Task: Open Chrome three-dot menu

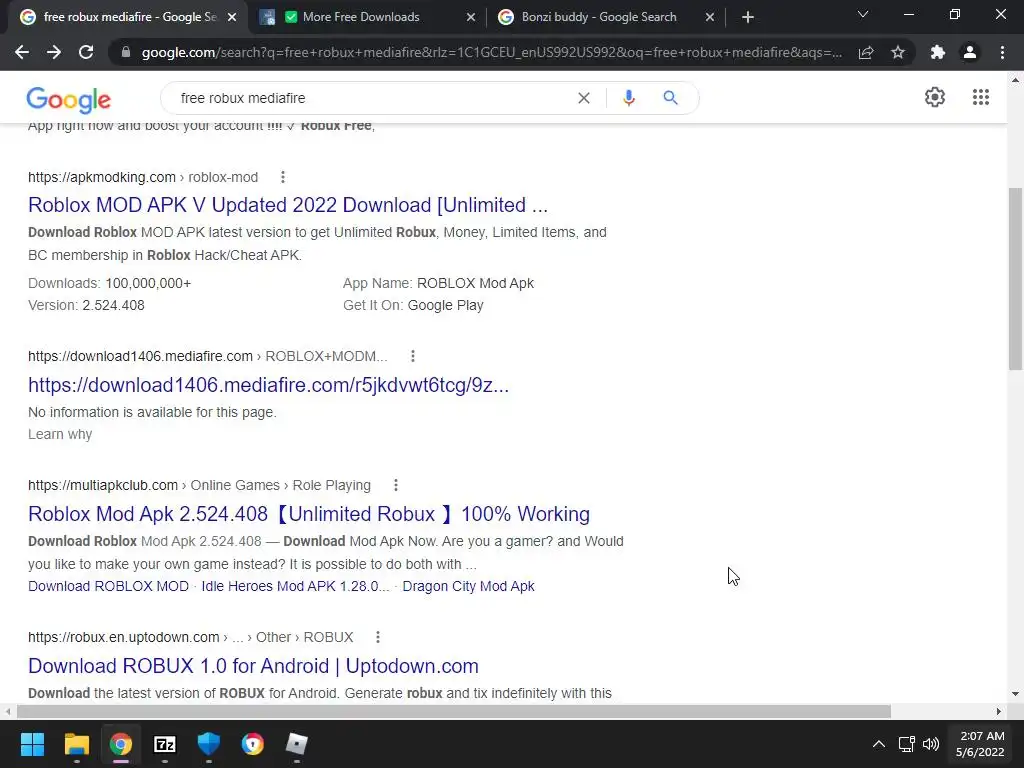Action: point(1002,52)
